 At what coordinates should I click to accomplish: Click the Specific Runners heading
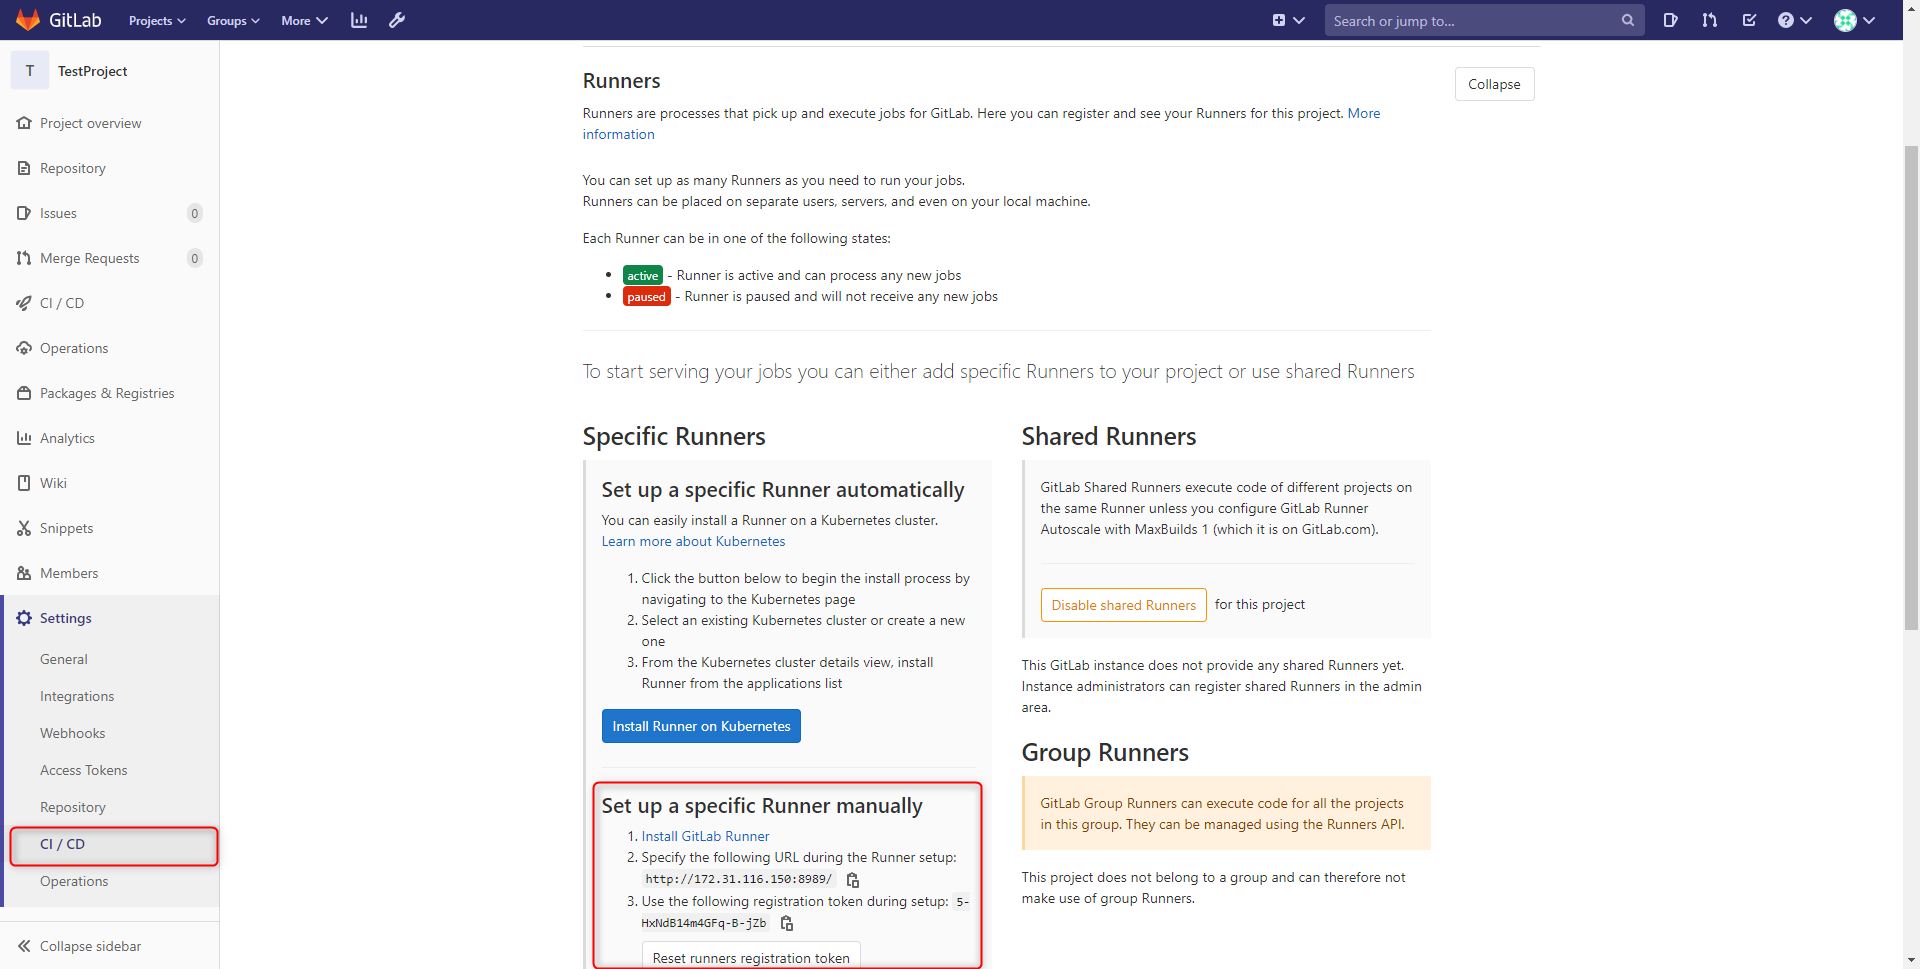[674, 436]
